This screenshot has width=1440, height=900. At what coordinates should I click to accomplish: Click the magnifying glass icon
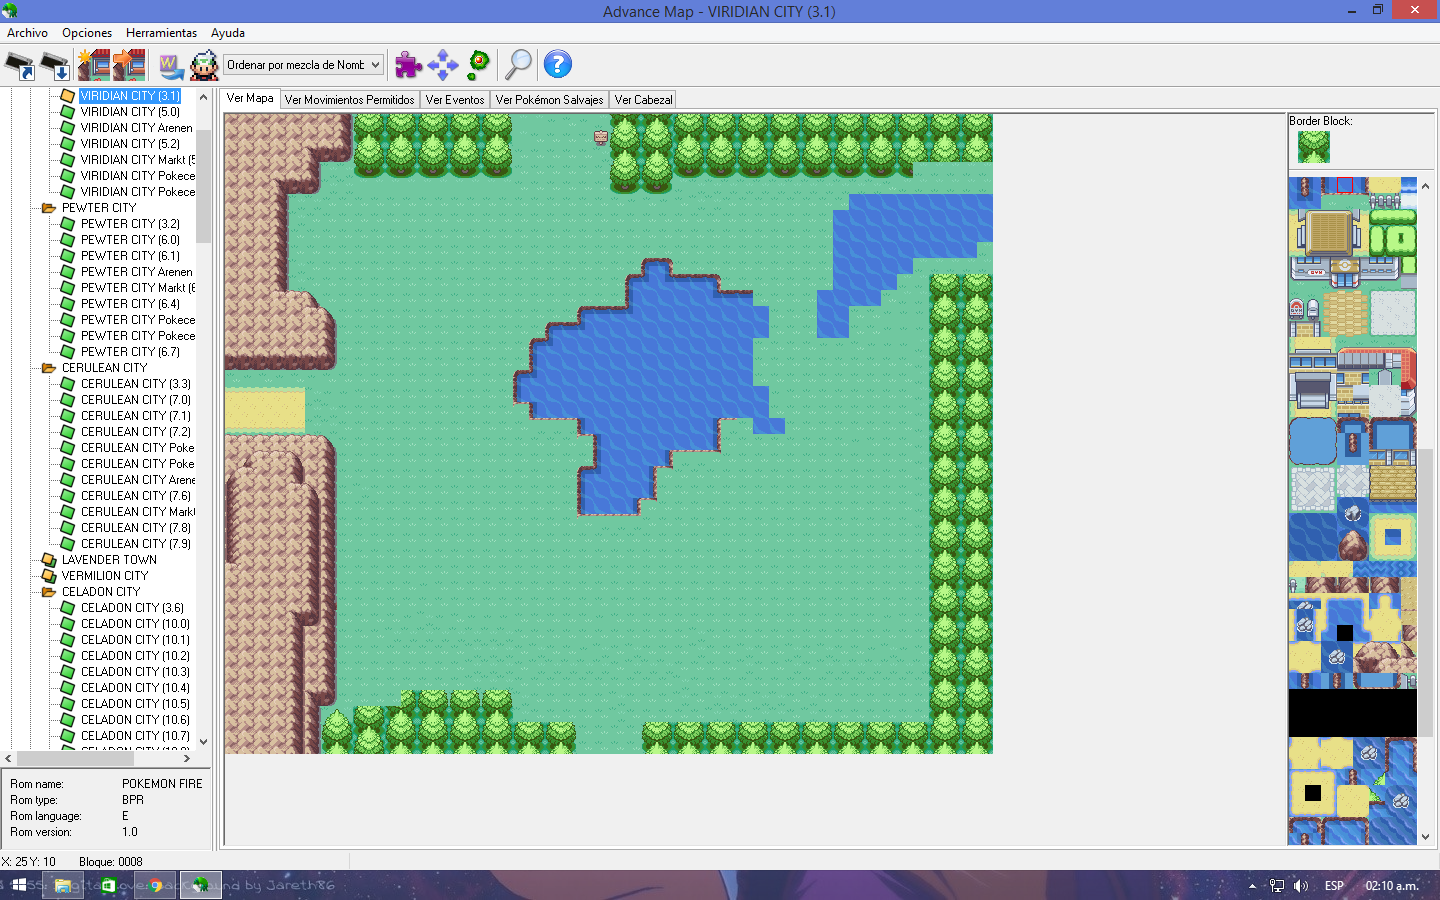(x=518, y=65)
